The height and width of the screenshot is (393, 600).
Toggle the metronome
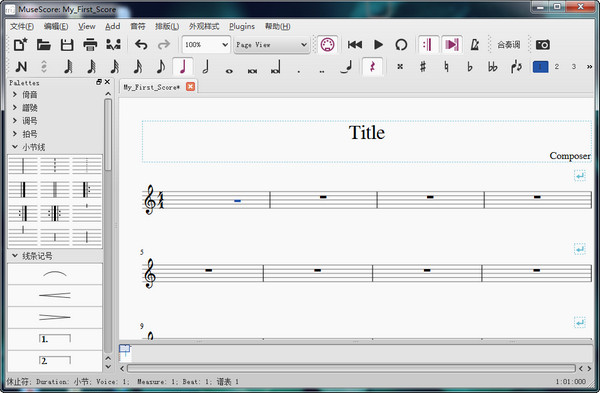tap(475, 45)
